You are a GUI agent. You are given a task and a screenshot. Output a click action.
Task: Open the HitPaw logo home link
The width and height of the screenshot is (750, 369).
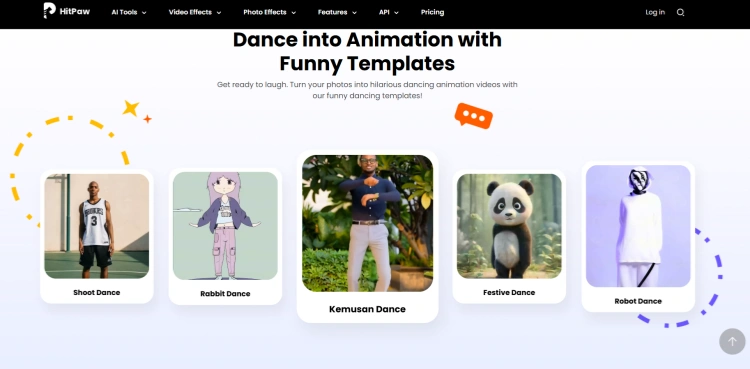tap(66, 11)
